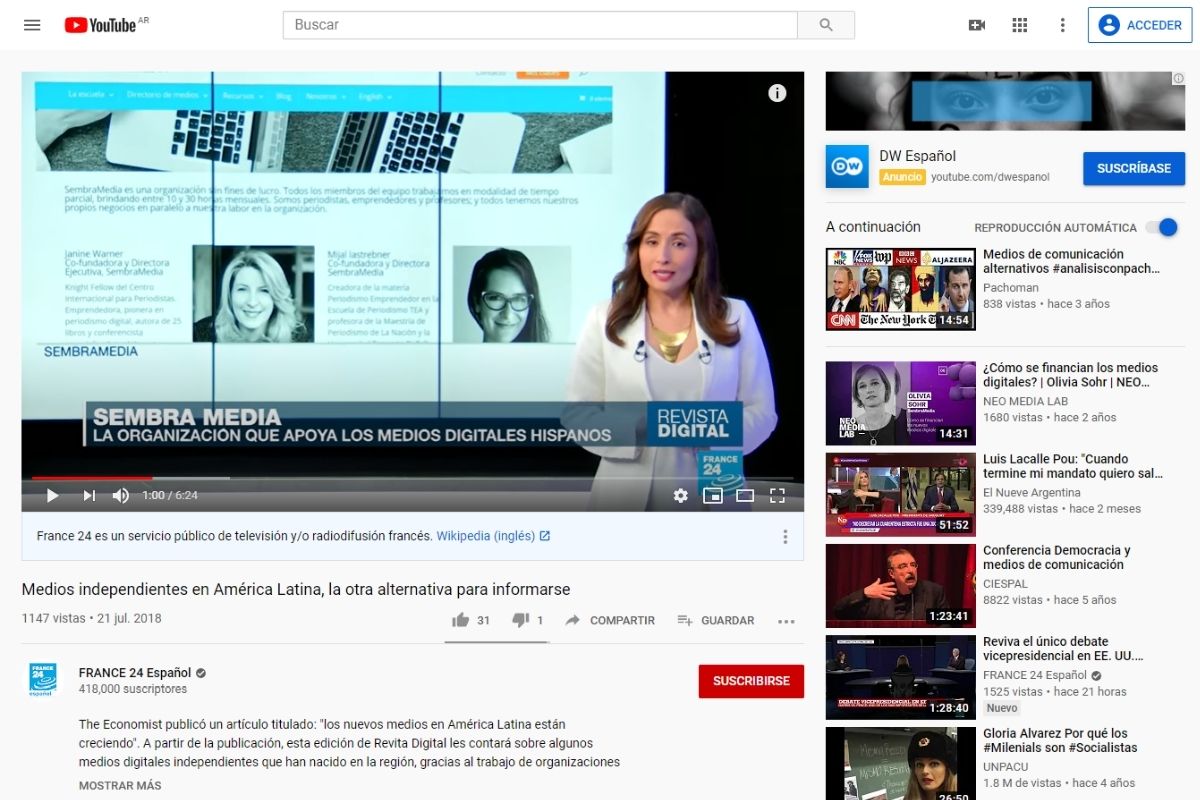Enter fullscreen mode
Image resolution: width=1200 pixels, height=800 pixels.
point(777,495)
